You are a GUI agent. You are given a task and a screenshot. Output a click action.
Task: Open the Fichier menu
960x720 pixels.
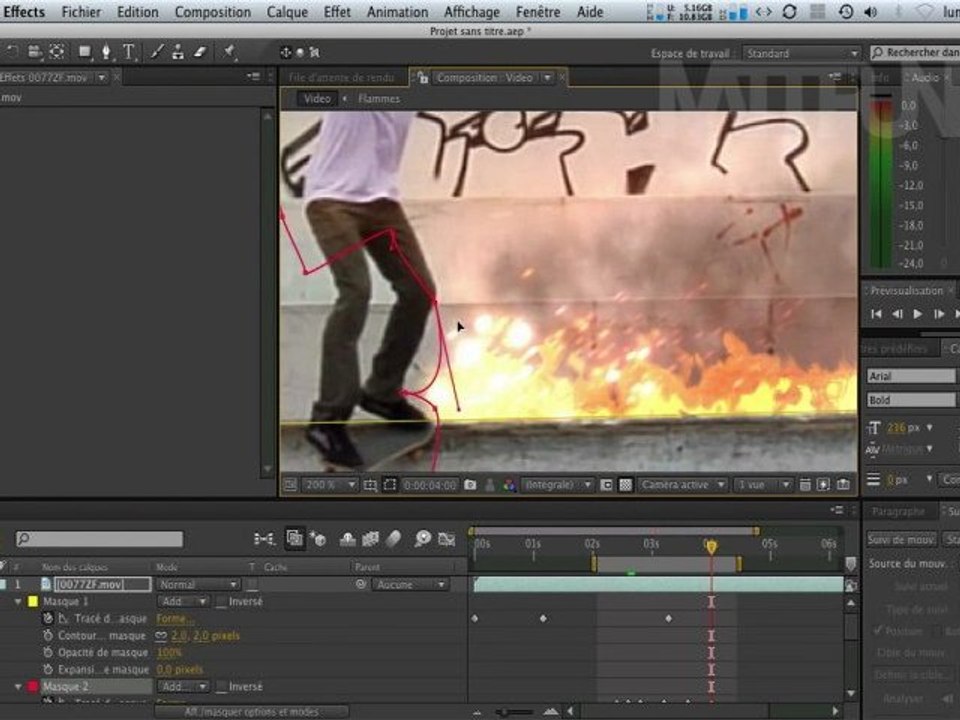[81, 12]
